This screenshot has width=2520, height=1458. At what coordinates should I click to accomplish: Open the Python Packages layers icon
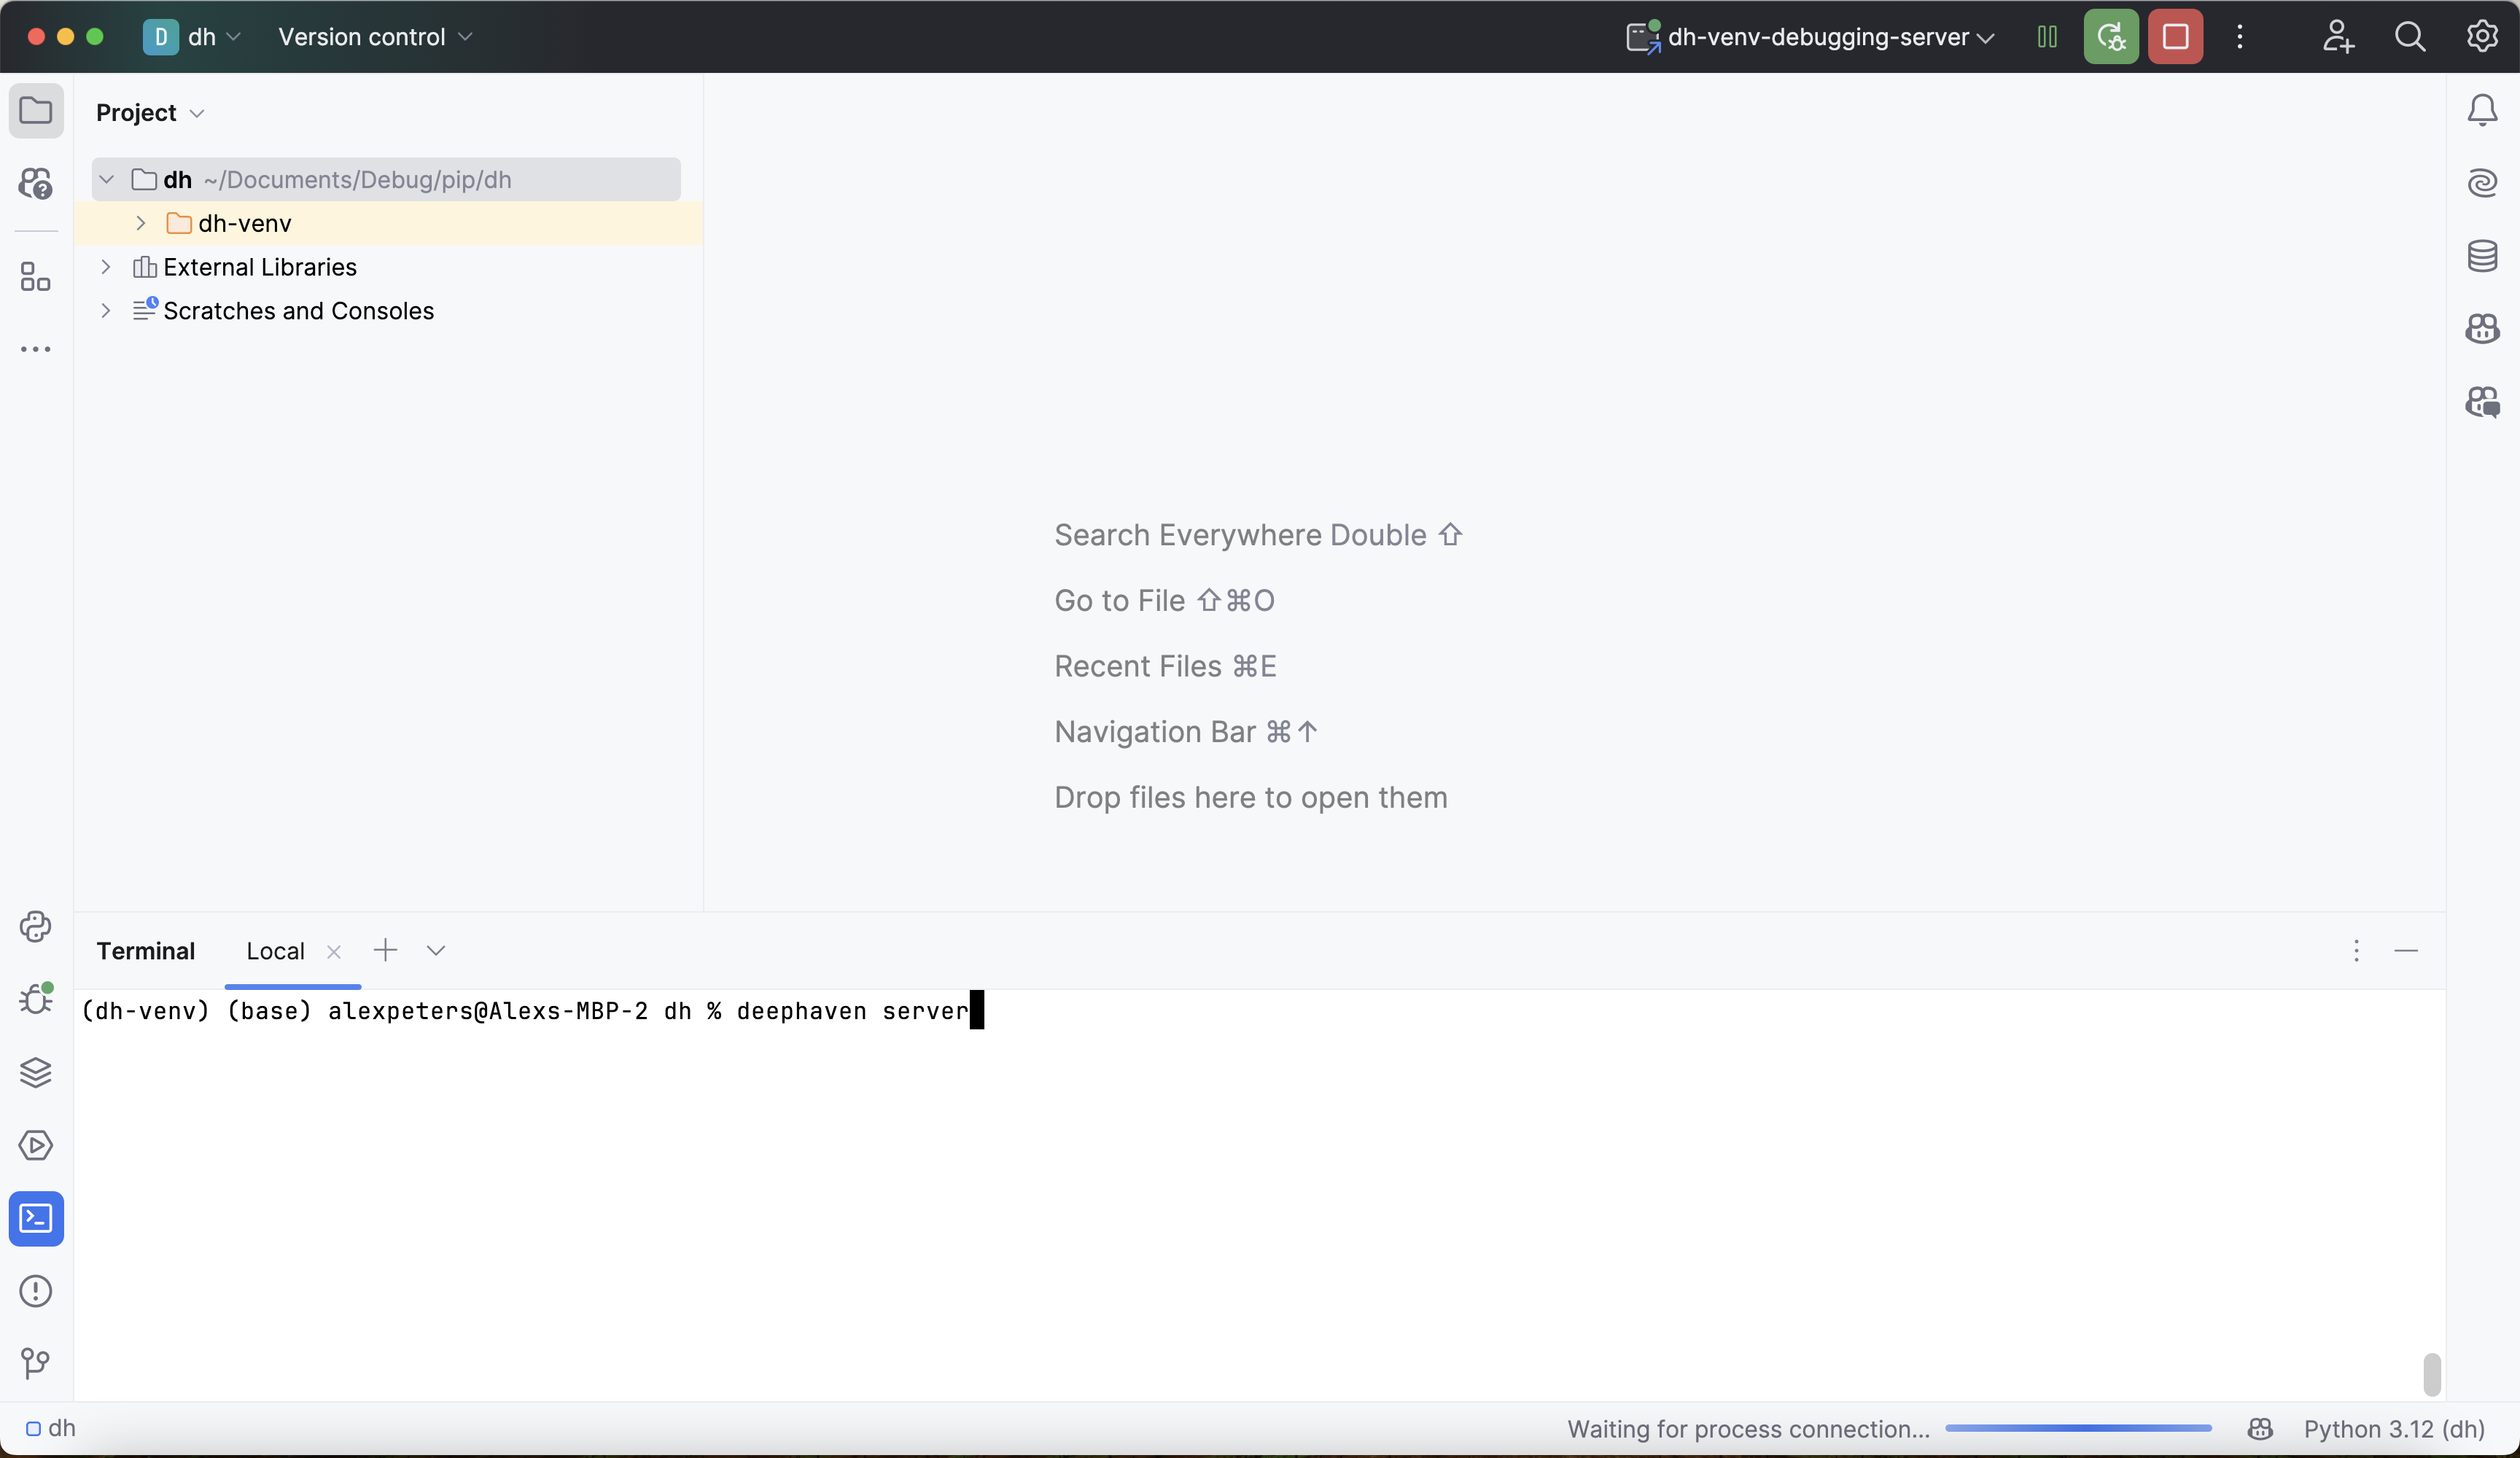(36, 1072)
